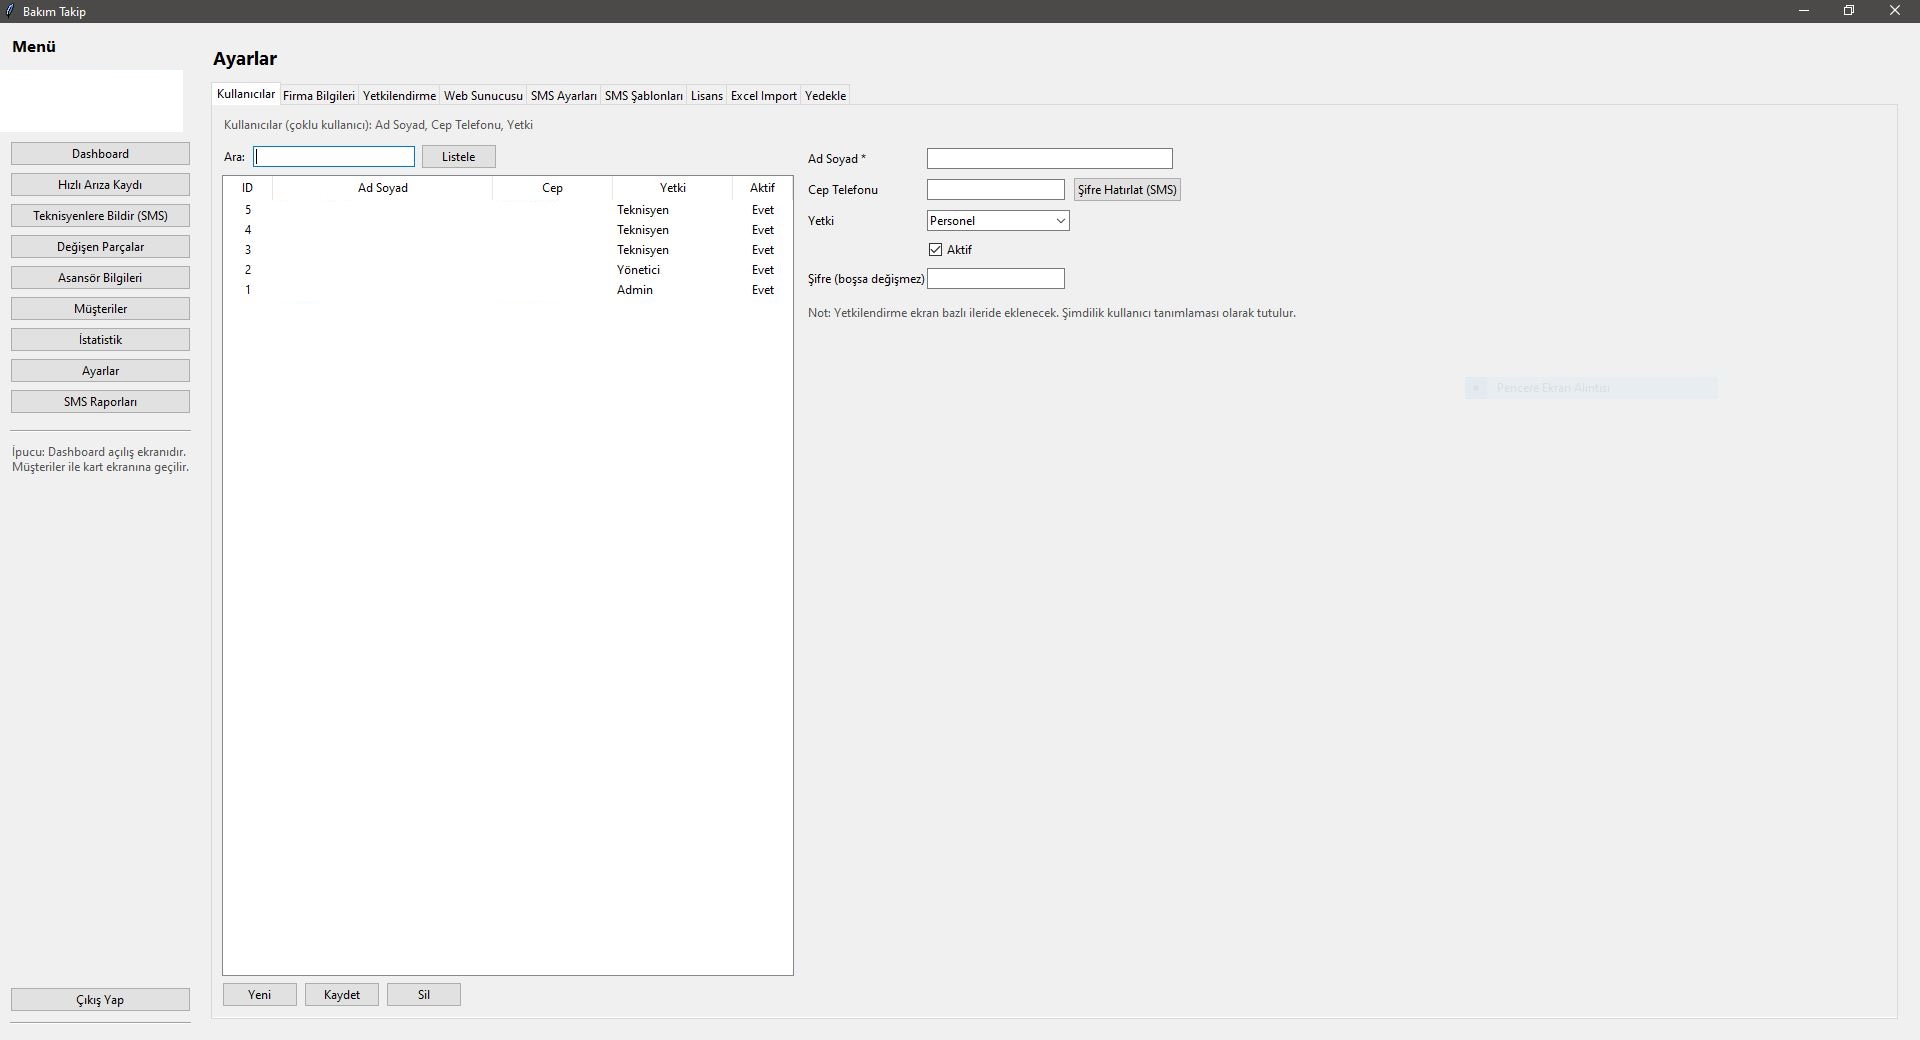
Task: Open Müşteriler in the side menu
Action: 100,309
